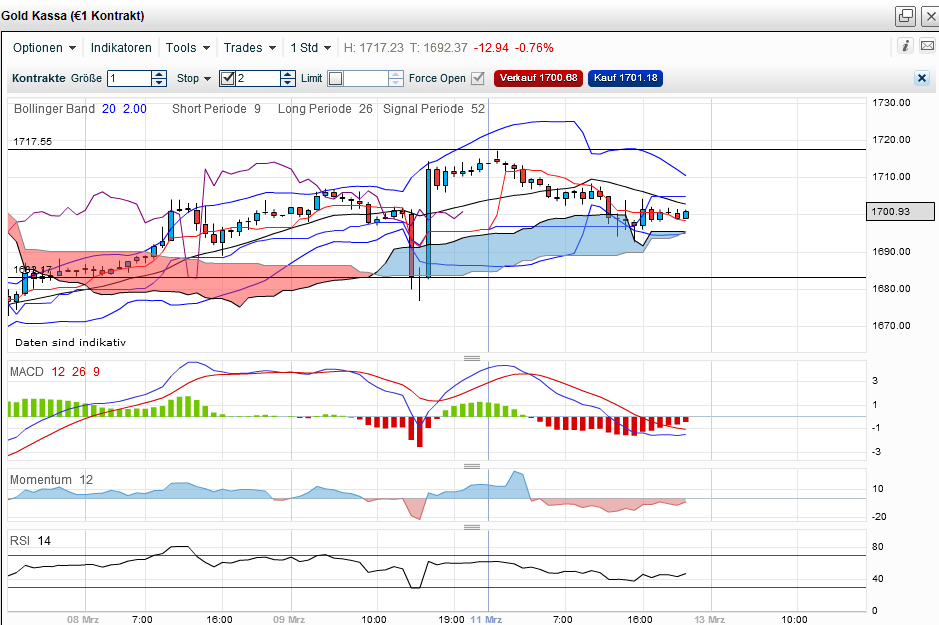The width and height of the screenshot is (939, 625).
Task: Click the information "i" icon top right
Action: (x=905, y=45)
